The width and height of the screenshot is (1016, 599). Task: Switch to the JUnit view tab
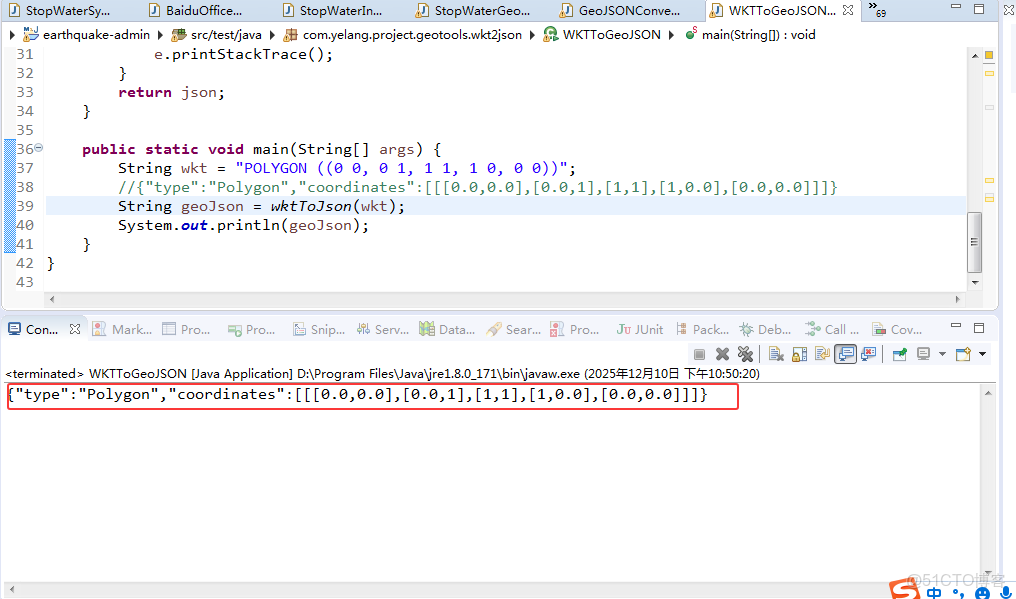640,328
